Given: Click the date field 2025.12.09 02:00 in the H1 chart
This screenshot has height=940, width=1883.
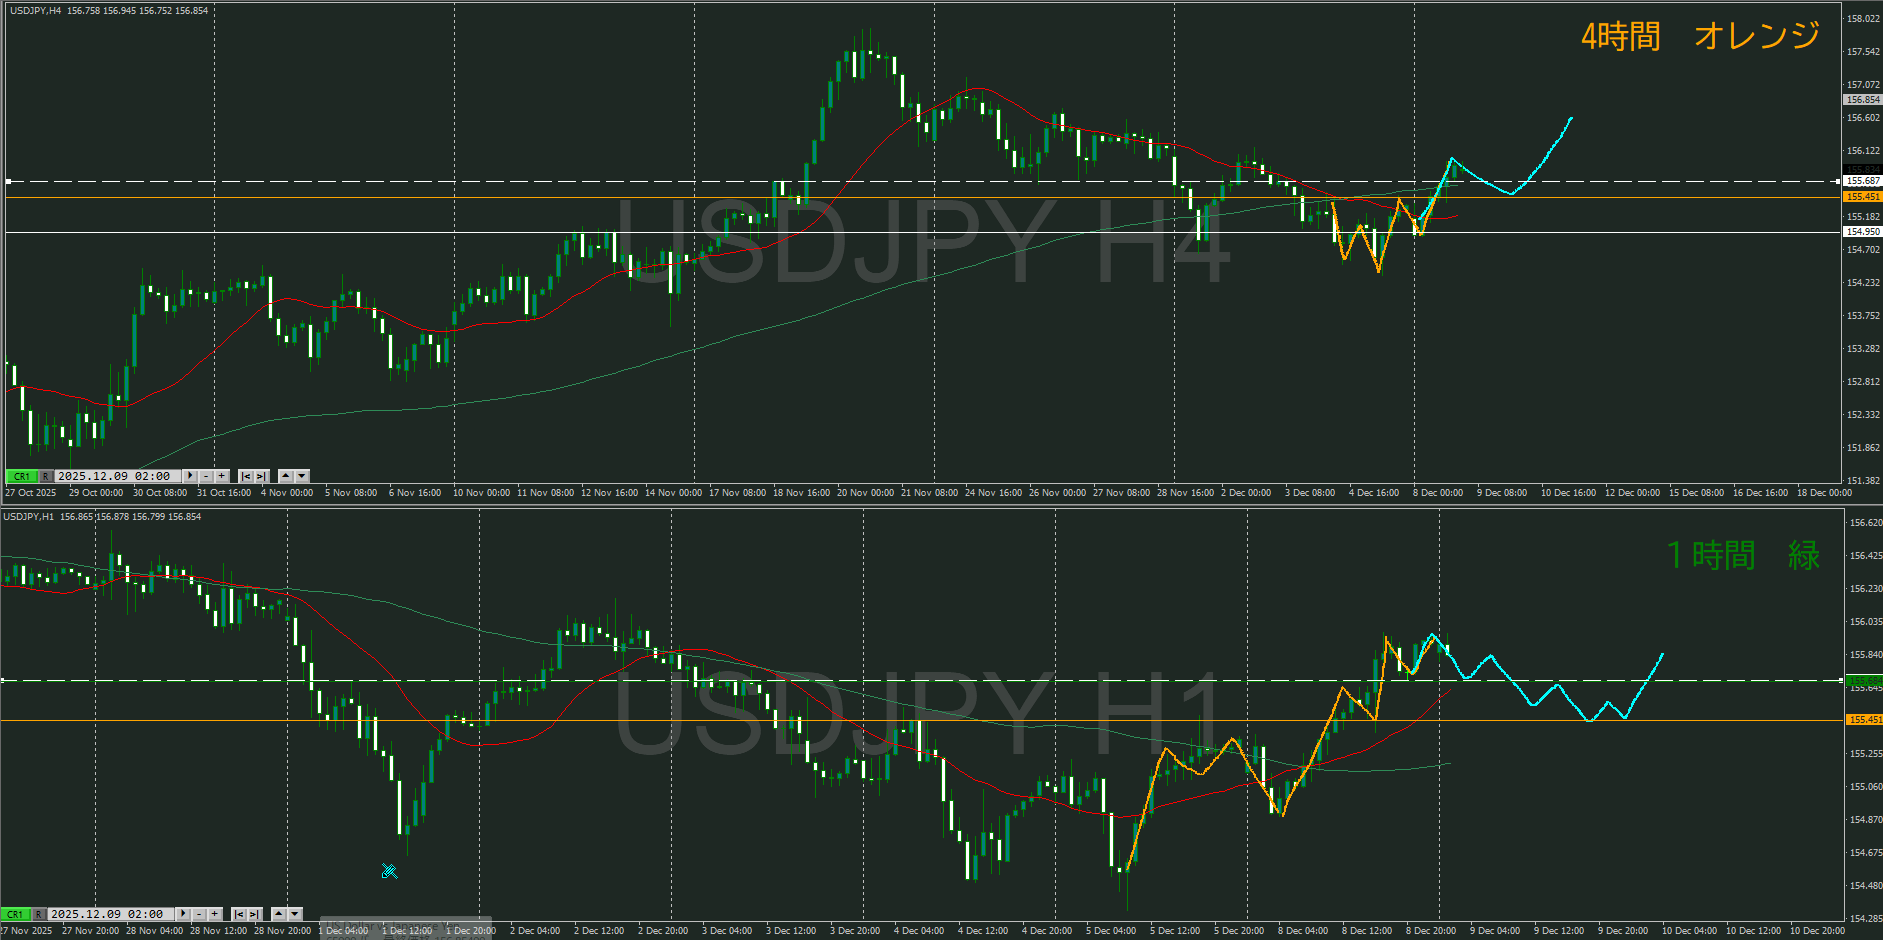Looking at the screenshot, I should (x=106, y=914).
